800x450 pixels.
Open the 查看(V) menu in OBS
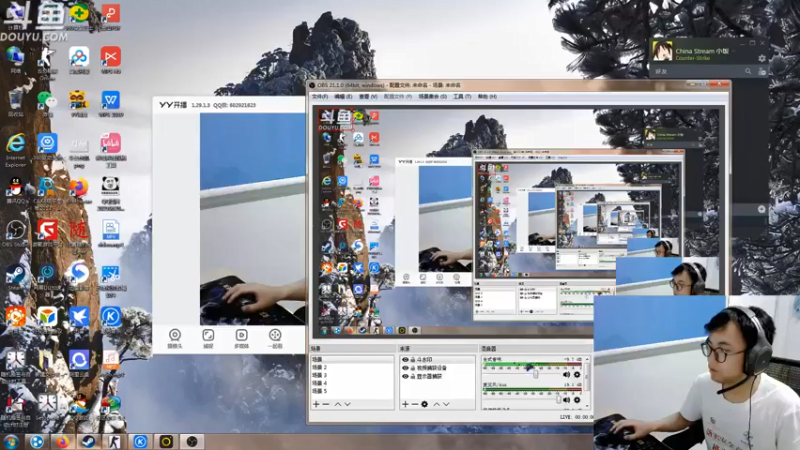pyautogui.click(x=368, y=96)
